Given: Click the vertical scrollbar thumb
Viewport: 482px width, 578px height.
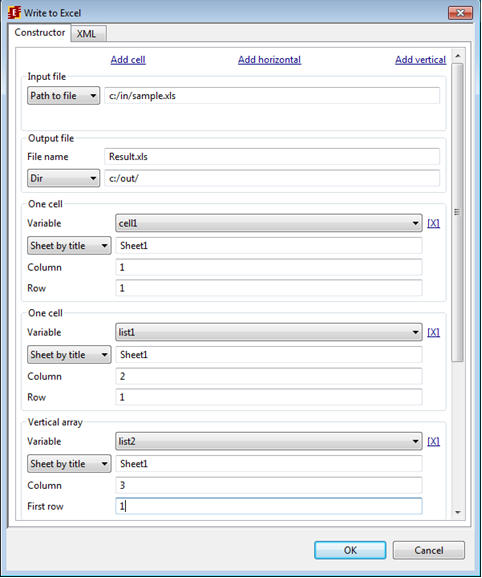Looking at the screenshot, I should (458, 212).
